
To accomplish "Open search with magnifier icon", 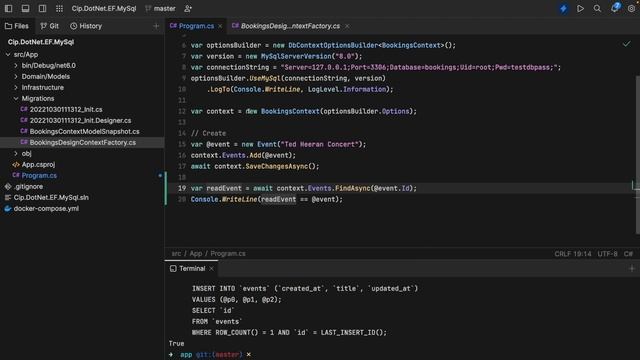I will (597, 9).
